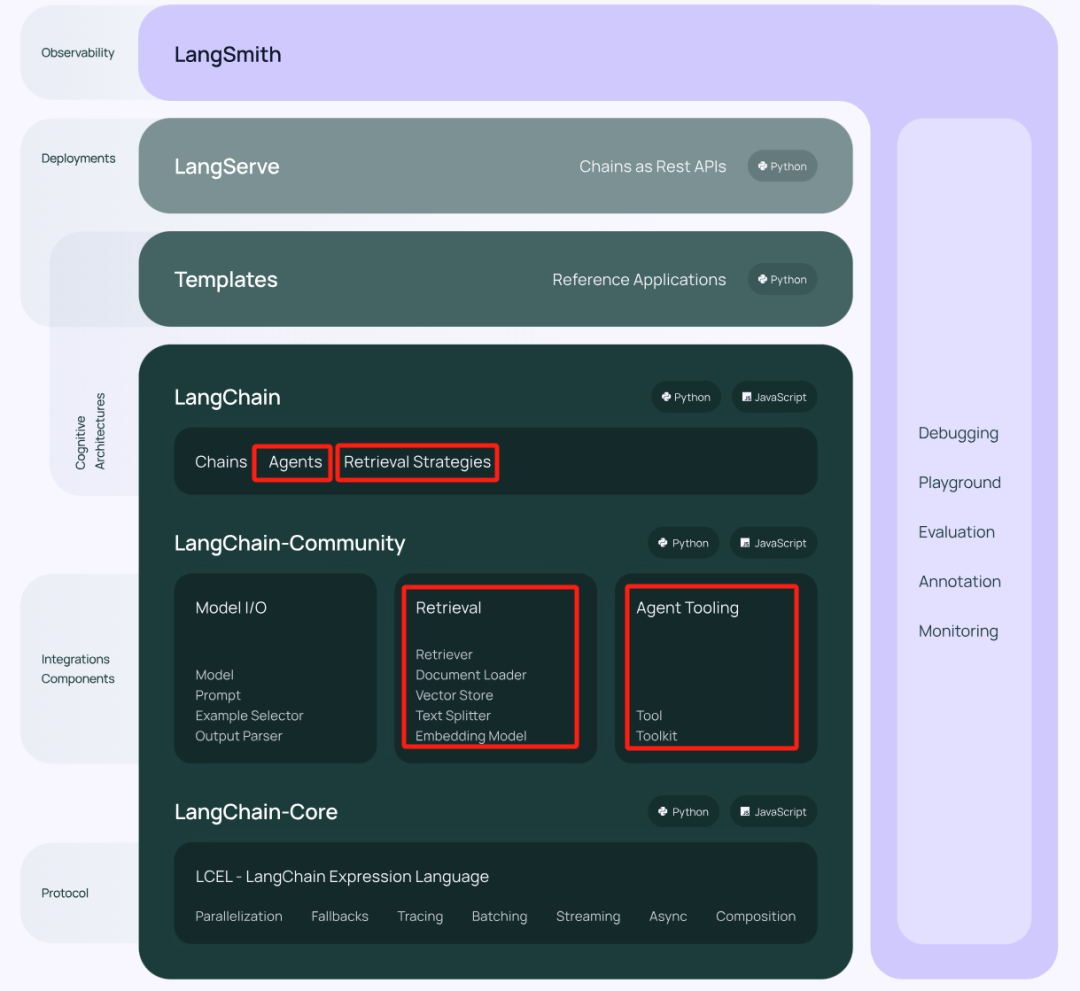Click the Toolkit entry
The height and width of the screenshot is (991, 1080).
pyautogui.click(x=656, y=736)
